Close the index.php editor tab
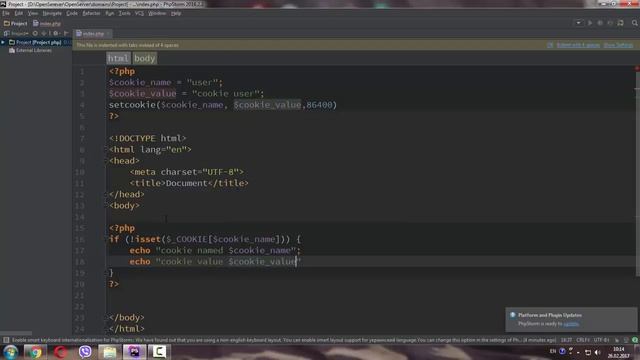This screenshot has width=640, height=360. 108,33
